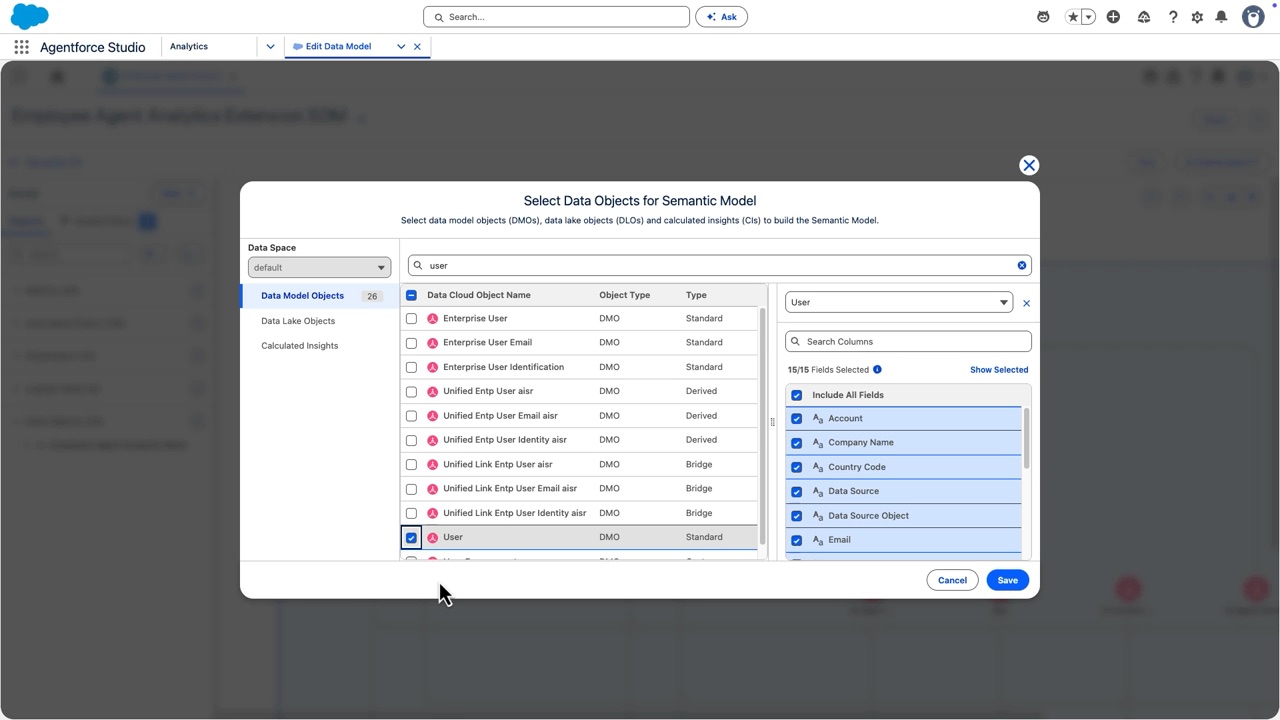The image size is (1280, 720).
Task: Open Salesforce Help question mark icon
Action: [x=1173, y=17]
